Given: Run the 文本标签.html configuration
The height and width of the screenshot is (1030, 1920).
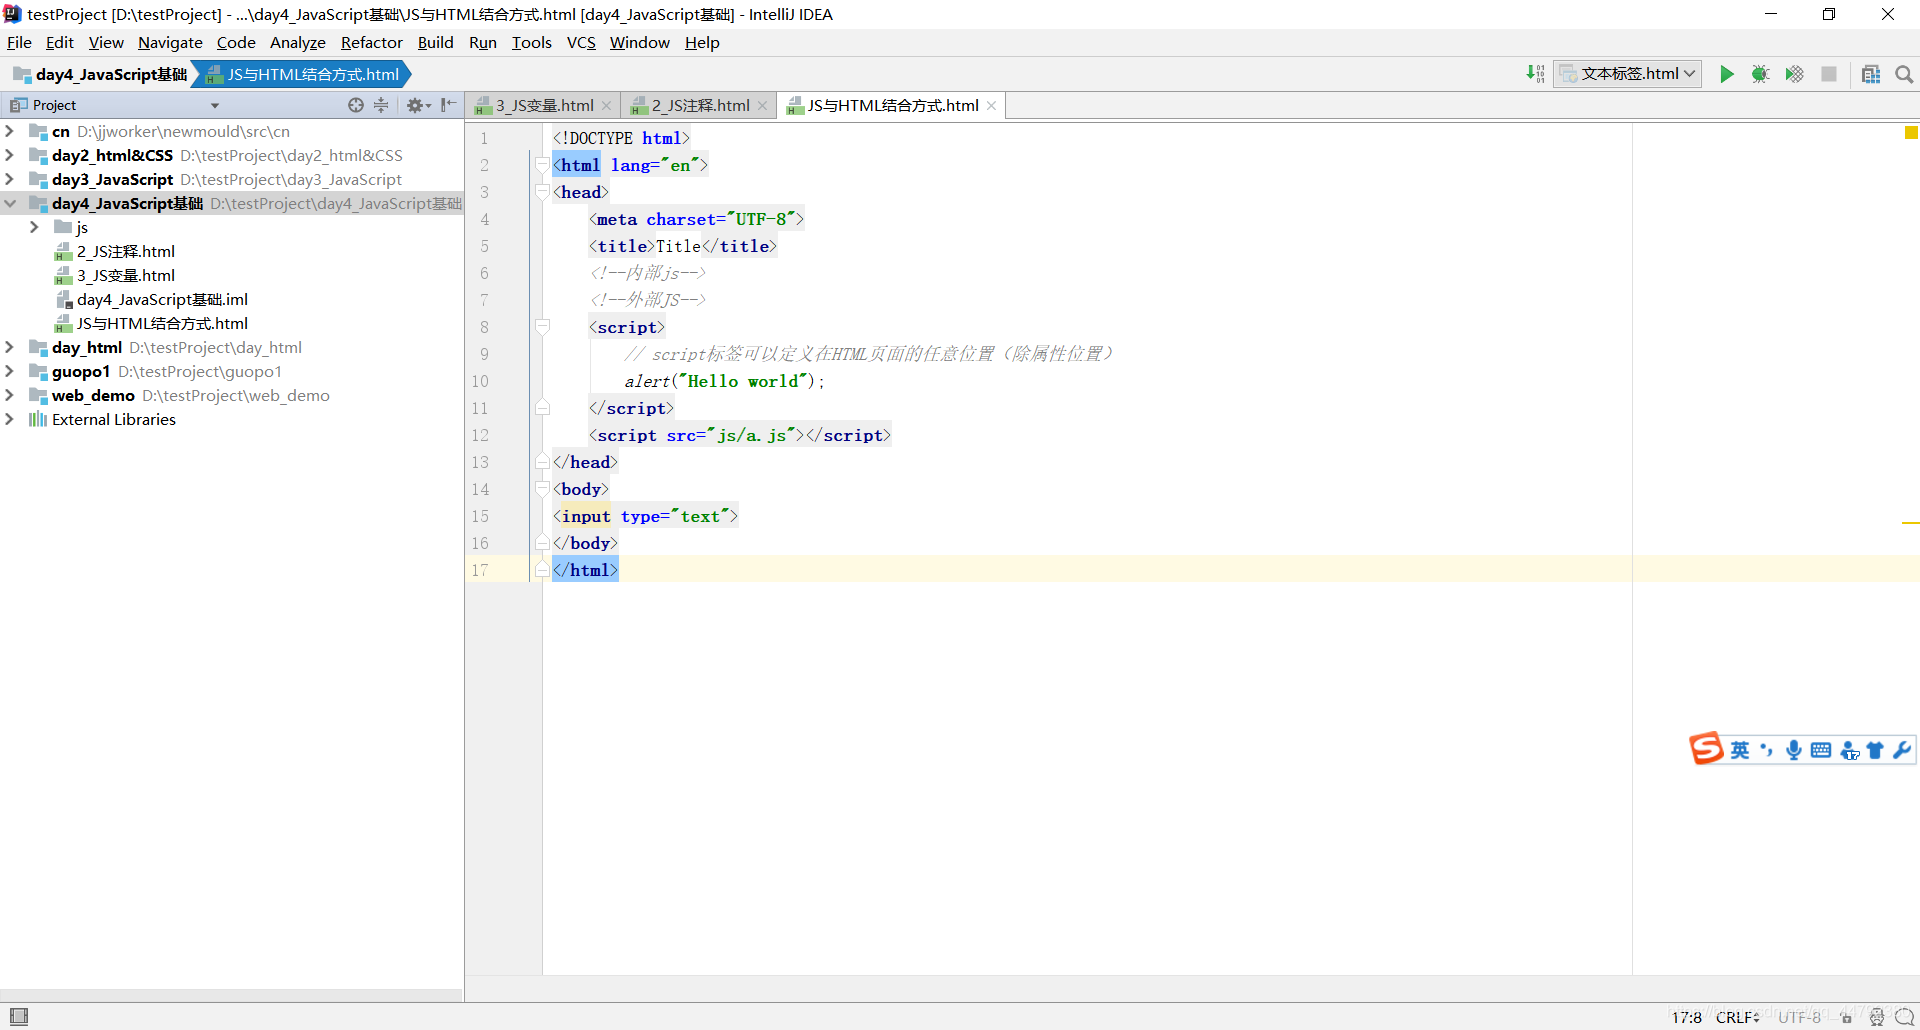Looking at the screenshot, I should (1726, 74).
